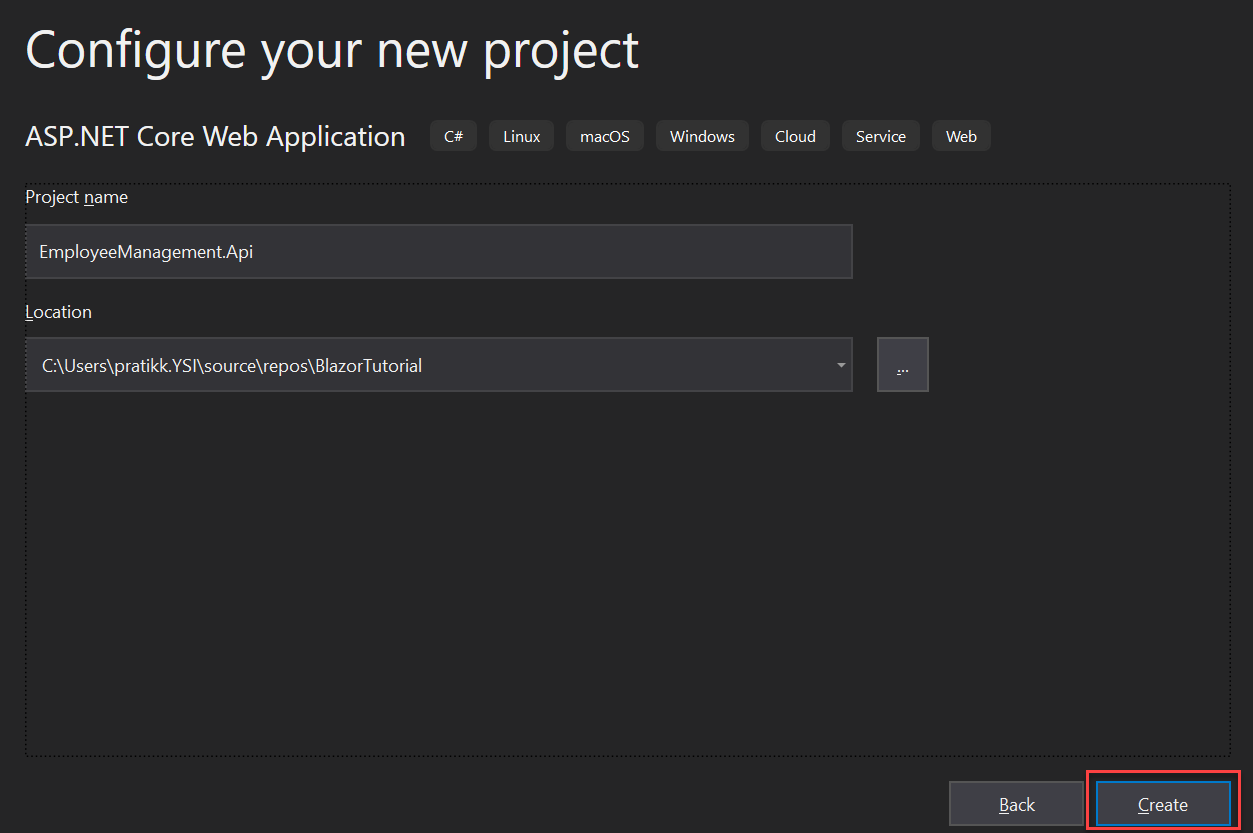This screenshot has width=1253, height=833.
Task: Click the macOS platform tag
Action: click(x=604, y=136)
